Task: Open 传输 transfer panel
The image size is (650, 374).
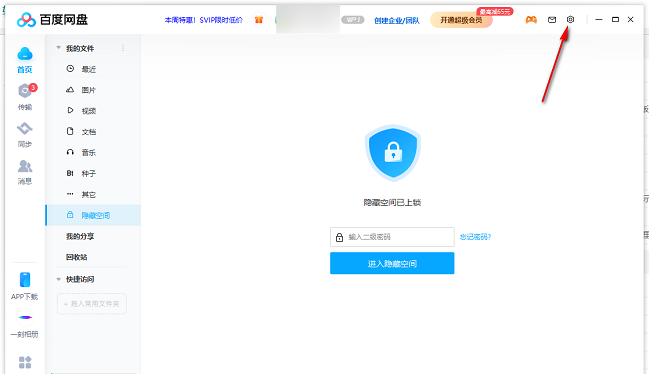Action: 25,97
